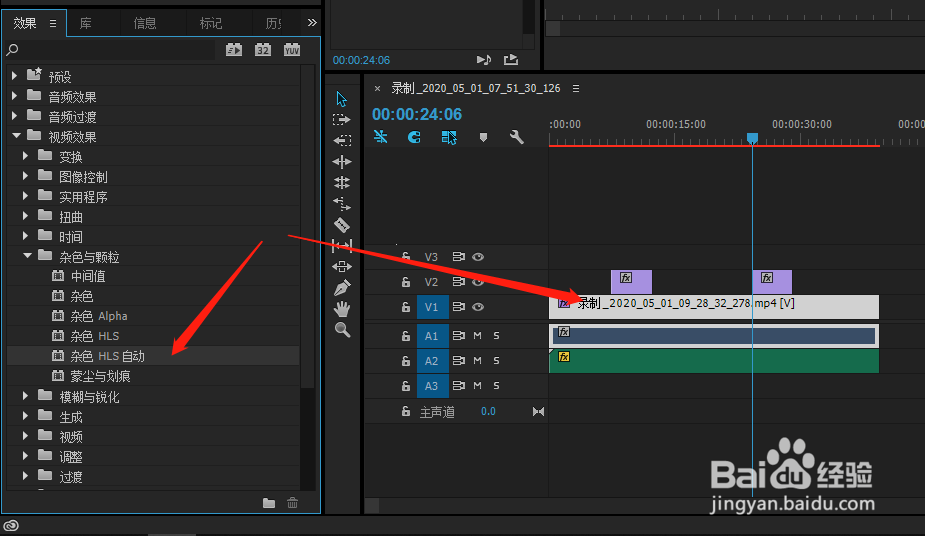Show hidden panel tabs overflow chevron
This screenshot has width=925, height=536.
pos(312,22)
